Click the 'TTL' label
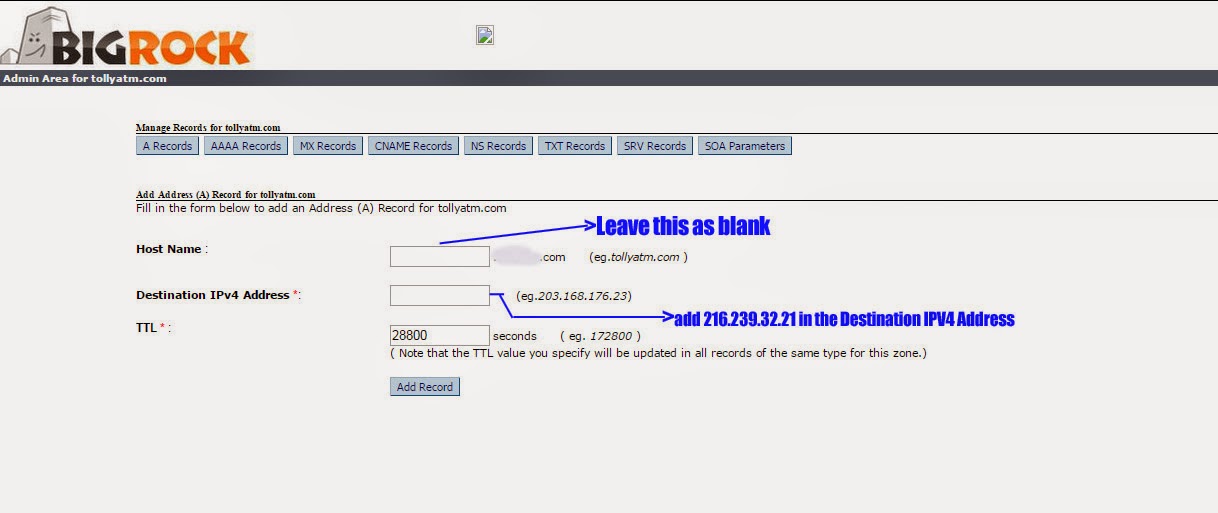The image size is (1218, 513). pos(148,327)
